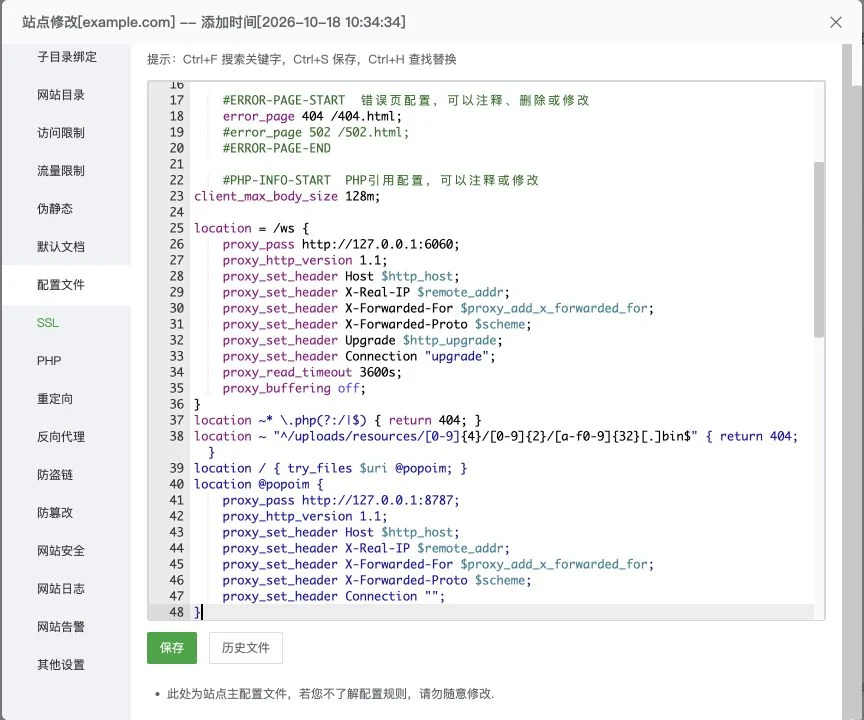The height and width of the screenshot is (720, 864).
Task: Open the 子目录绑定 tab
Action: pyautogui.click(x=67, y=57)
